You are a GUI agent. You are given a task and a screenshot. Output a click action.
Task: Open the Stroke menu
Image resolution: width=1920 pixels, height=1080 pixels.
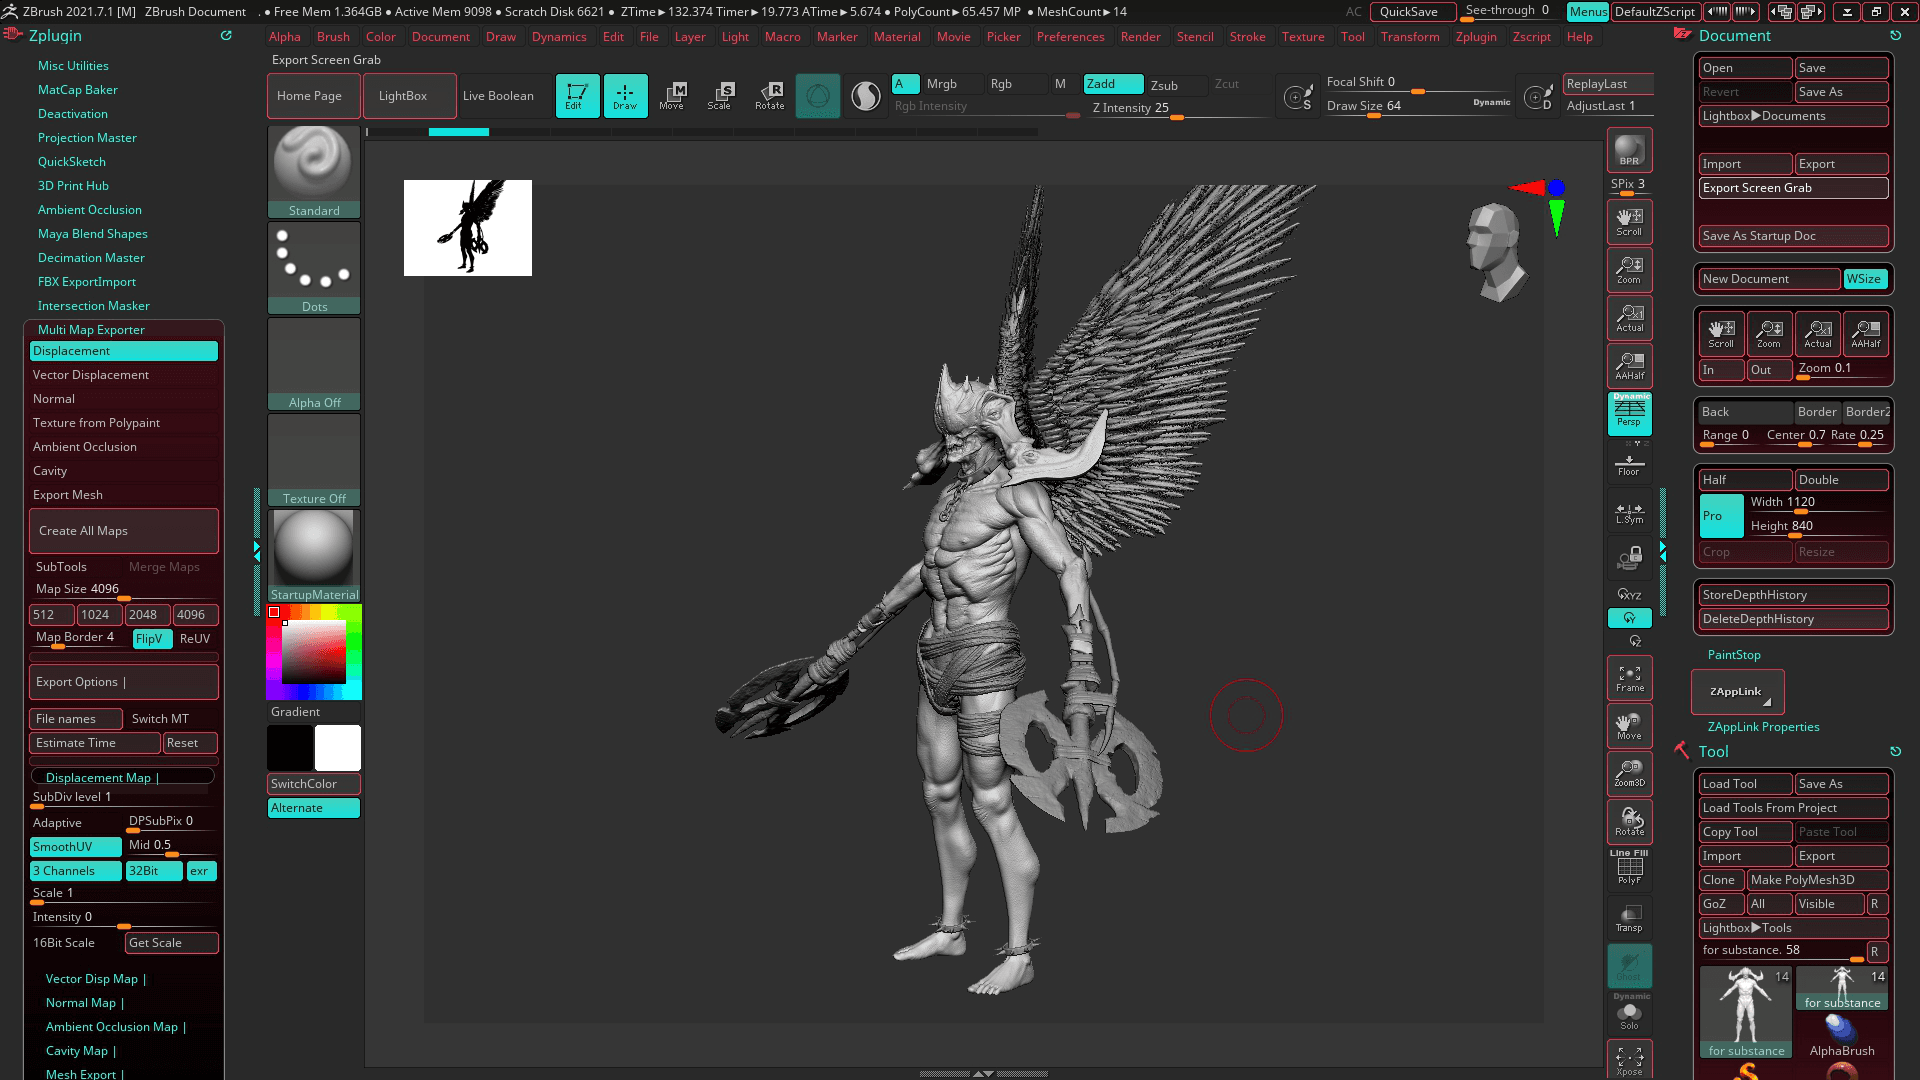click(1247, 37)
